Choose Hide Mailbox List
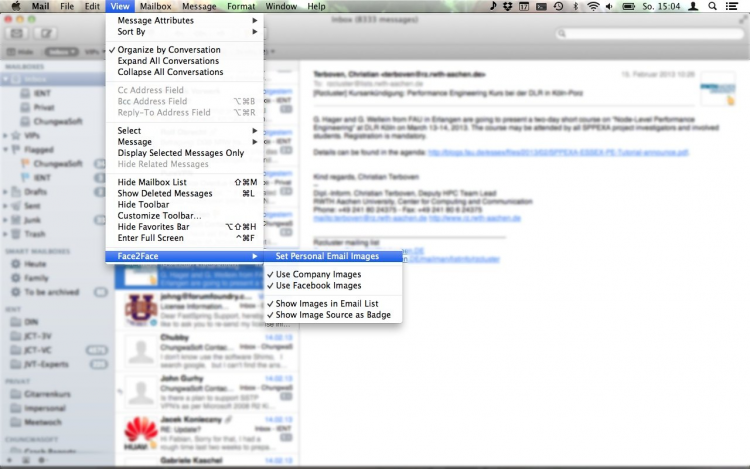This screenshot has height=469, width=750. click(x=185, y=182)
